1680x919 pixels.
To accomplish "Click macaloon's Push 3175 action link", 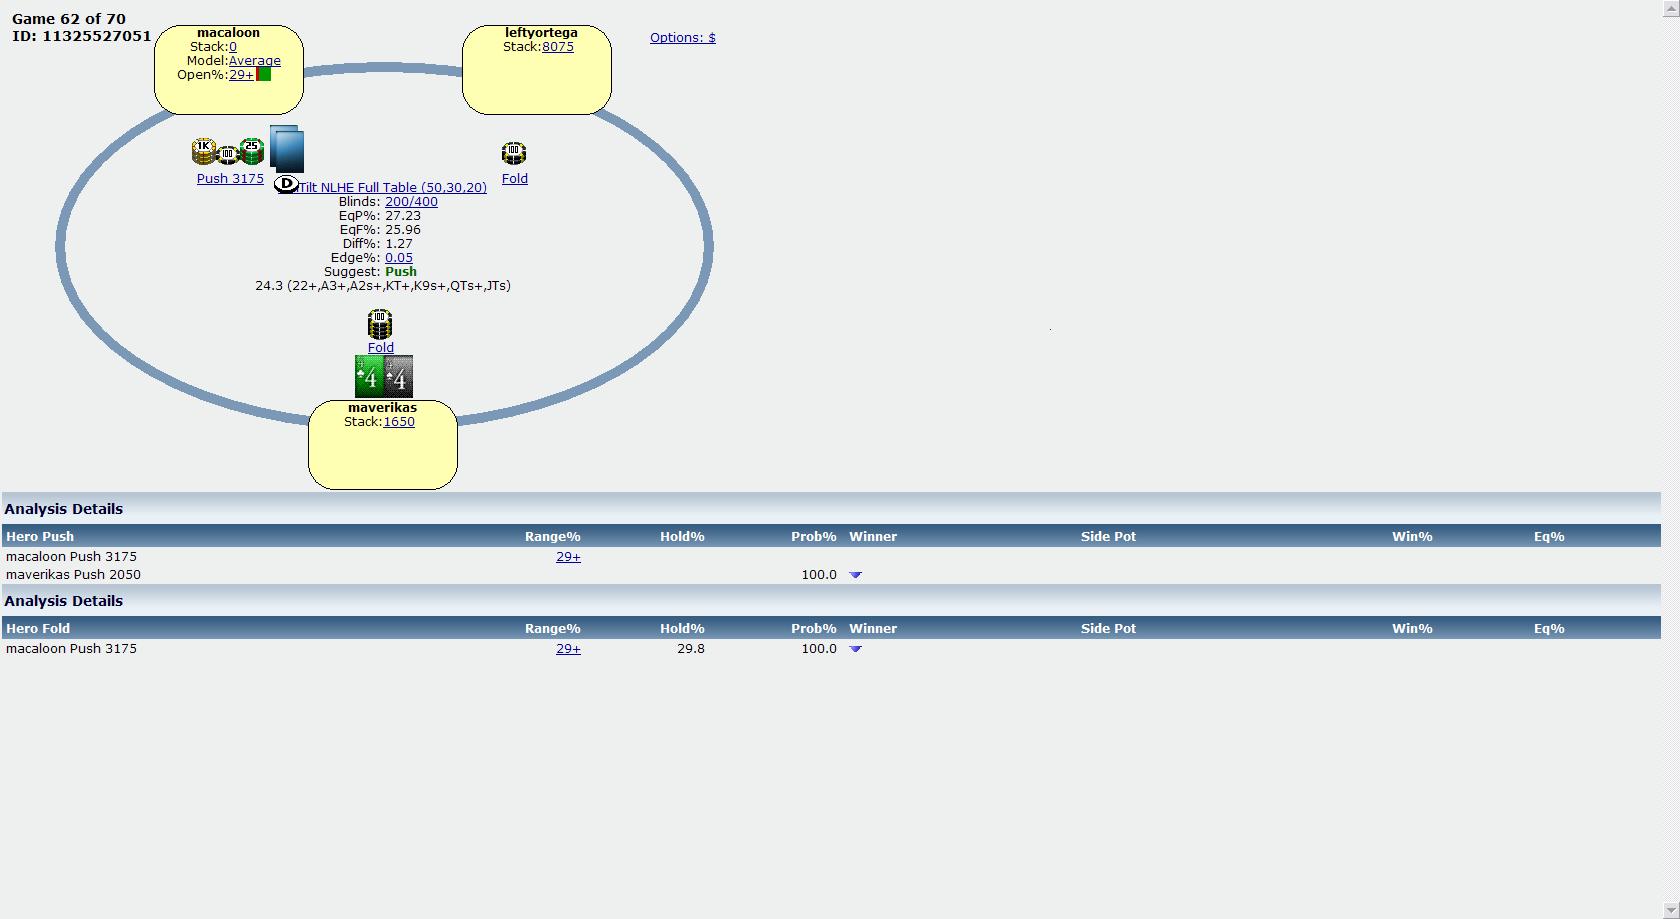I will (230, 179).
